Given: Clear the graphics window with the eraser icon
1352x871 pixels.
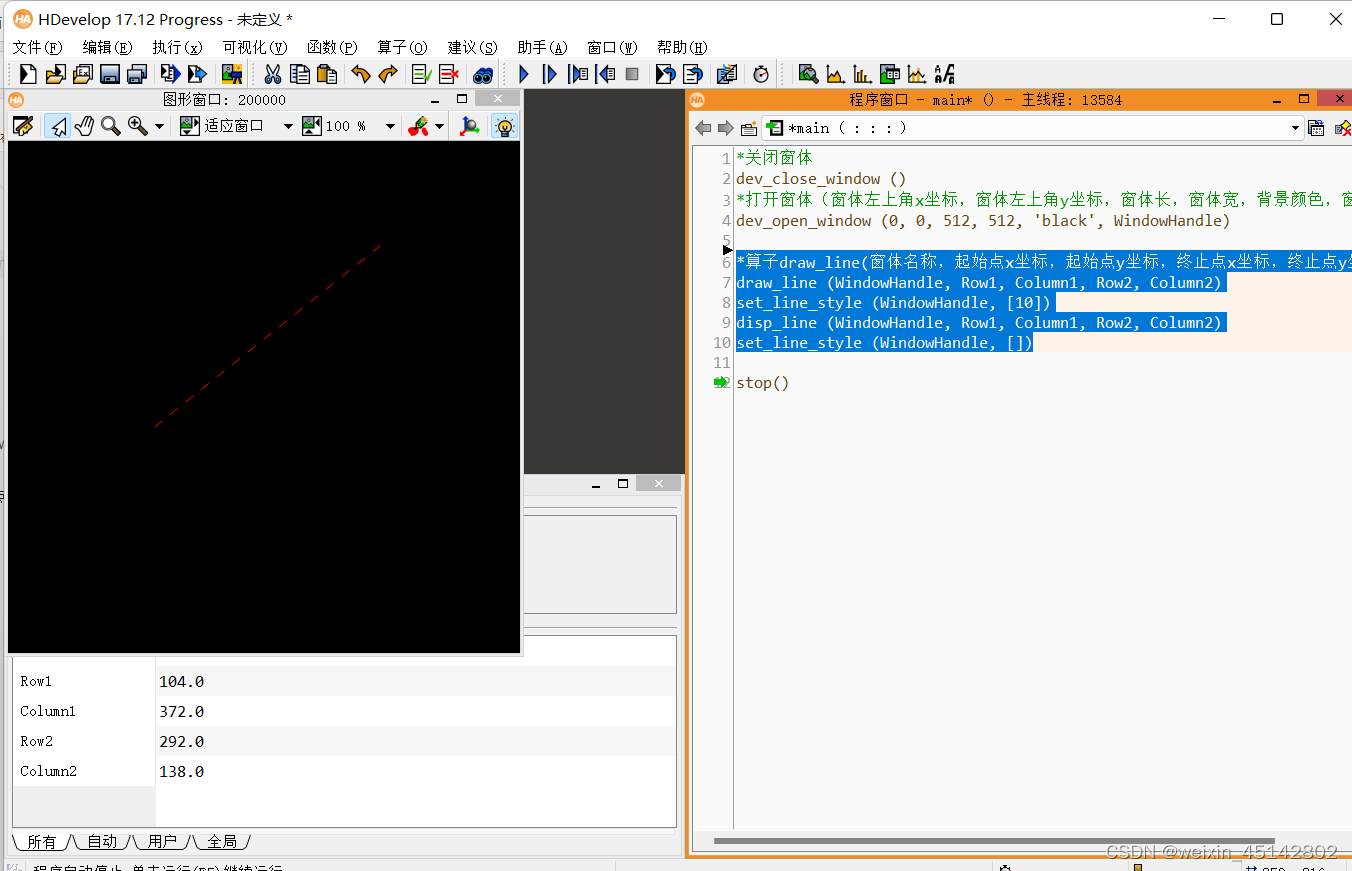Looking at the screenshot, I should click(x=23, y=126).
